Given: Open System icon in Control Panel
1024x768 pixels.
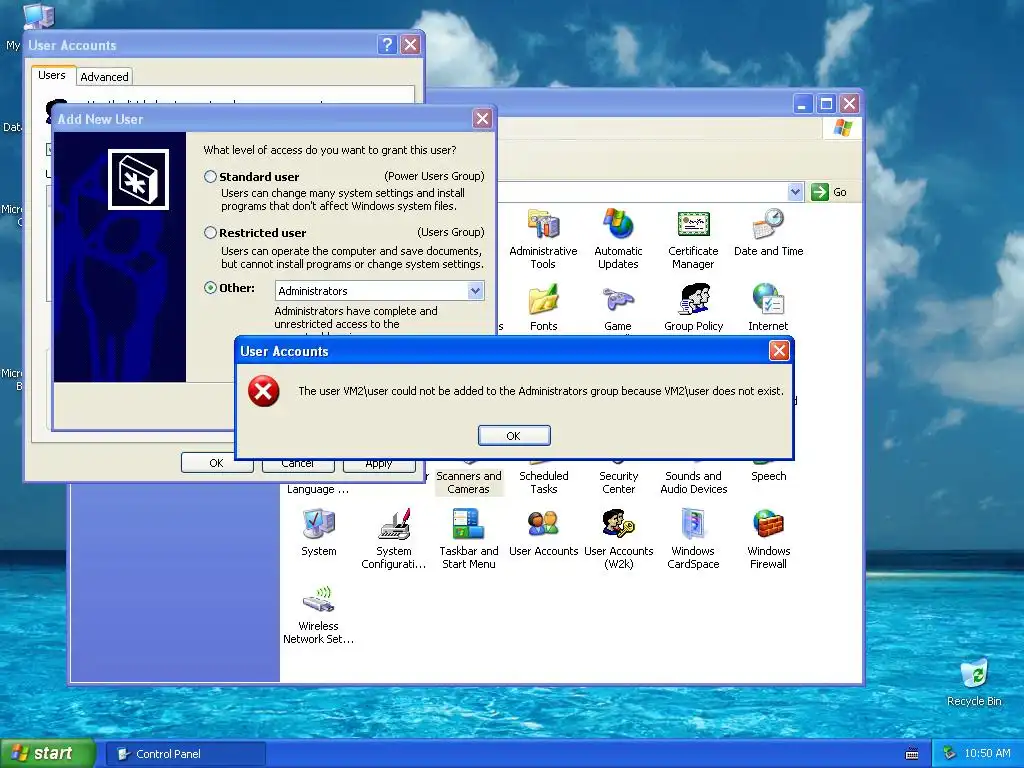Looking at the screenshot, I should coord(319,532).
